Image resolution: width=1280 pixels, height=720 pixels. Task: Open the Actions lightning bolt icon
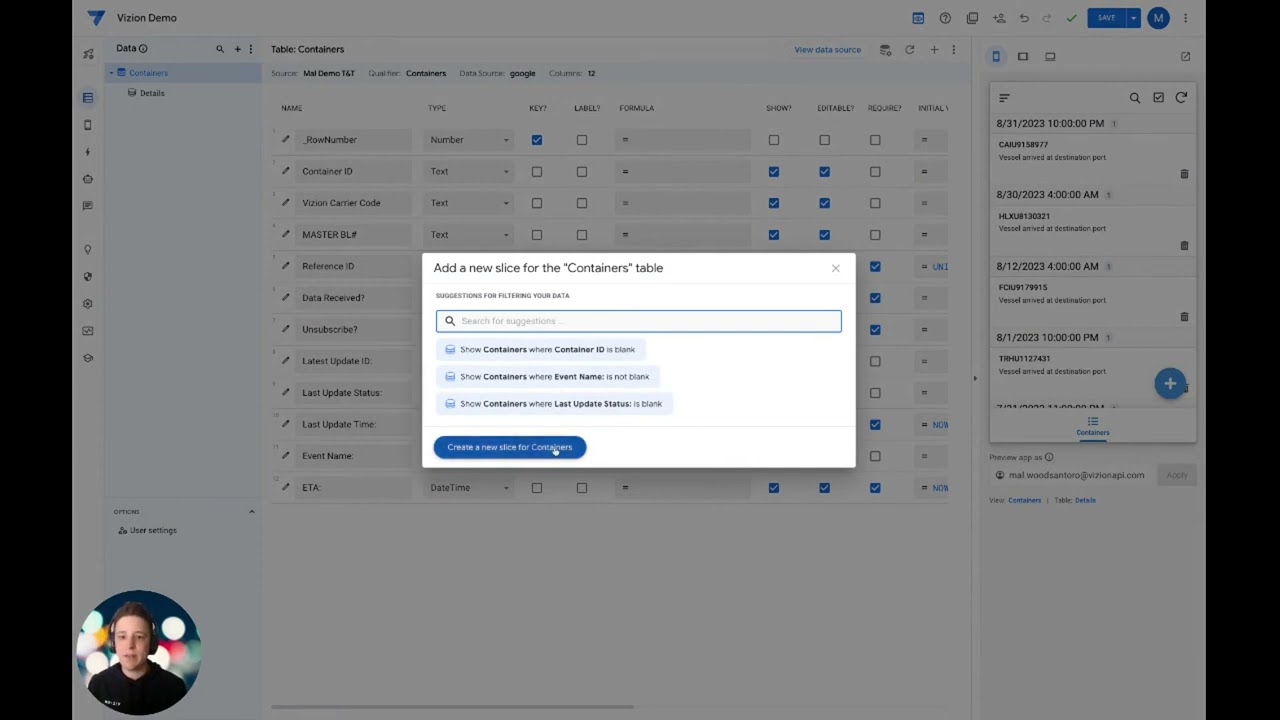(88, 152)
